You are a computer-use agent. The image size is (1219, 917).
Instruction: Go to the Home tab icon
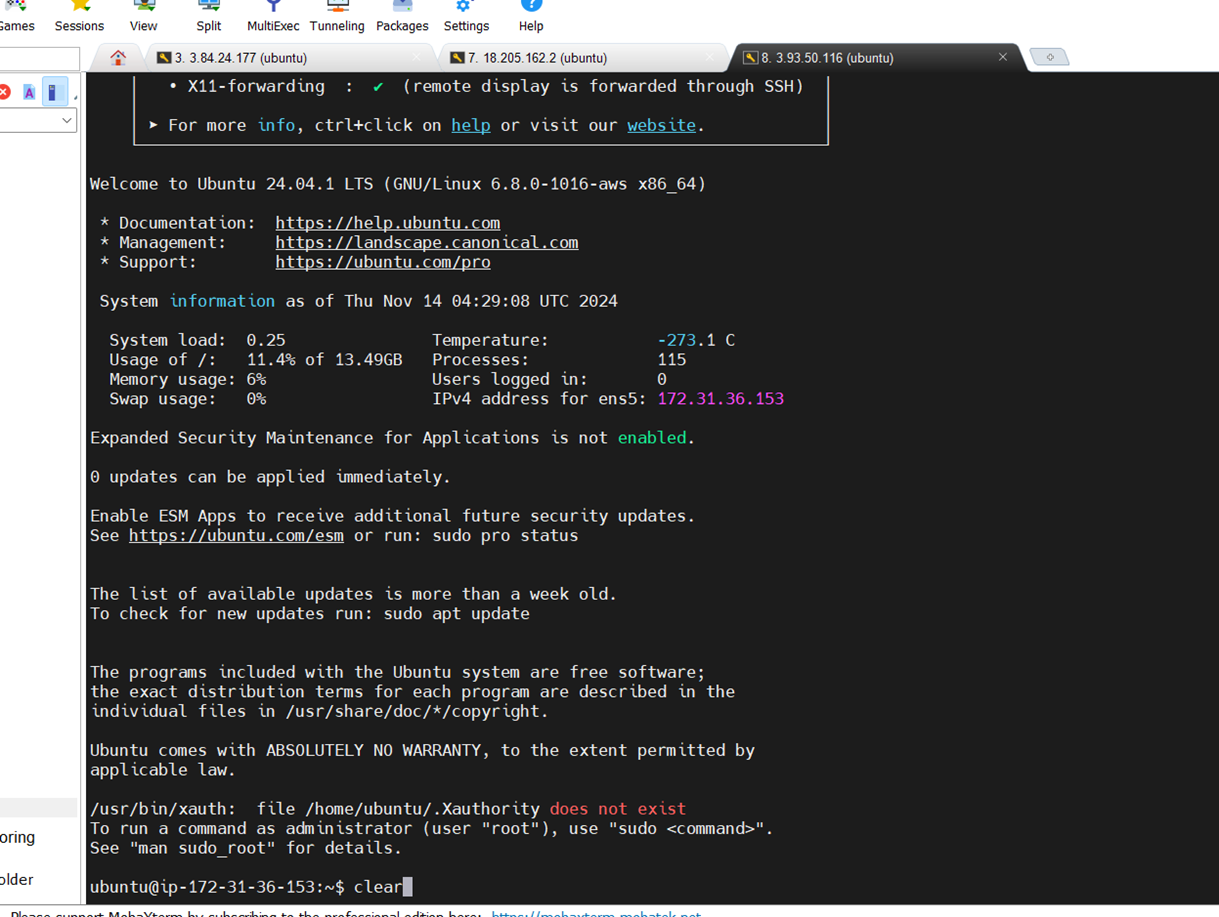pyautogui.click(x=118, y=58)
